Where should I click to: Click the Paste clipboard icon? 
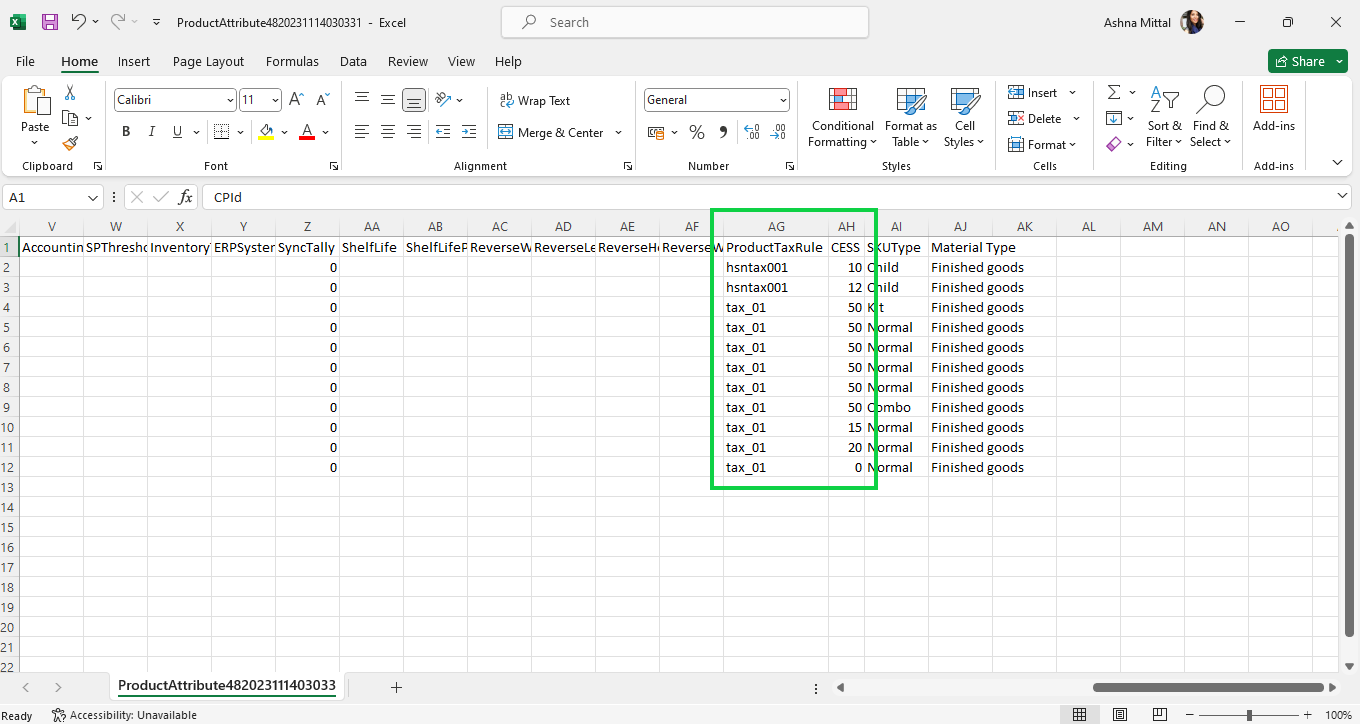pyautogui.click(x=35, y=101)
